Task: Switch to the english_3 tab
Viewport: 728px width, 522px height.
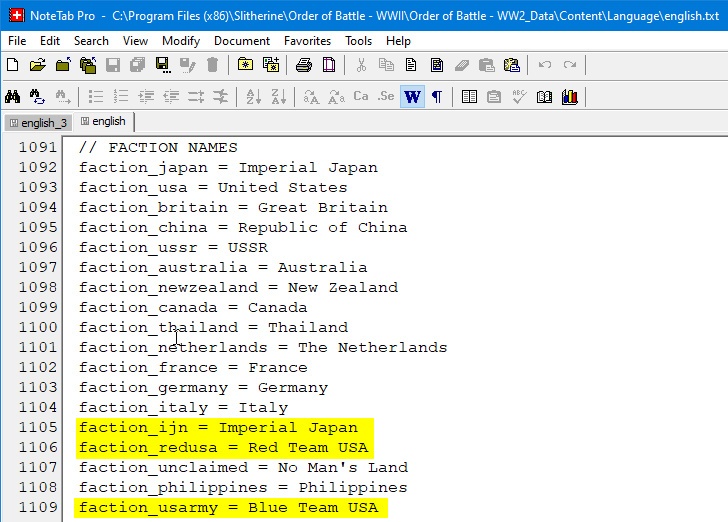Action: 39,123
